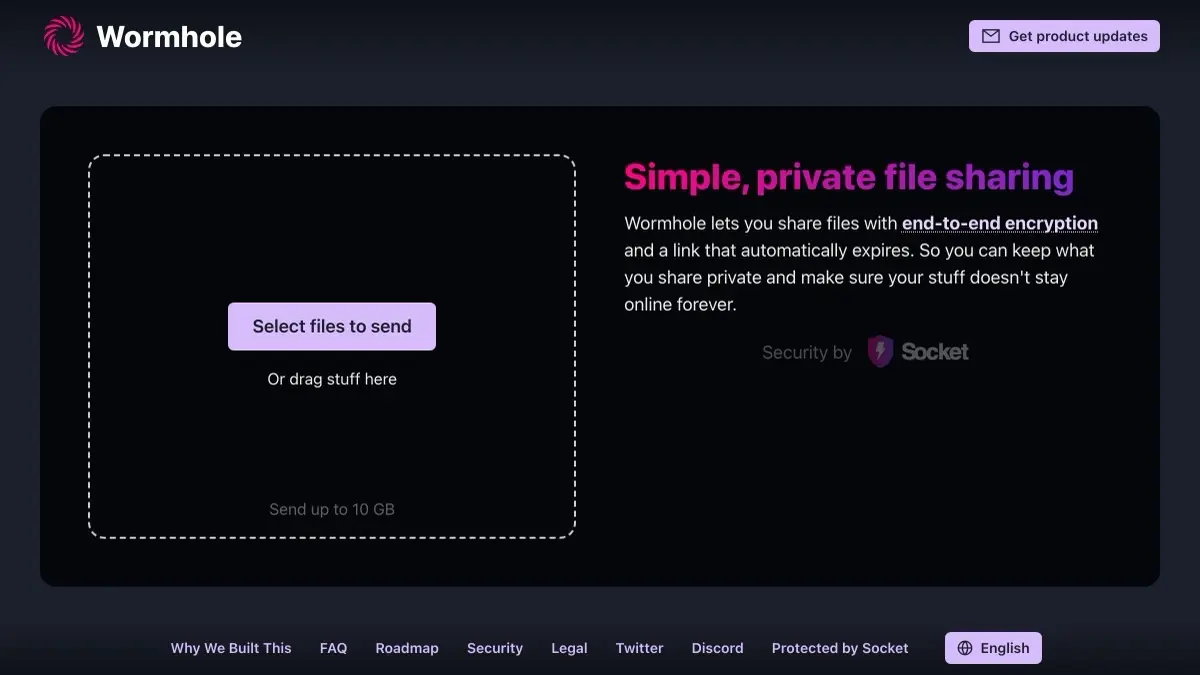This screenshot has height=675, width=1200.
Task: Click the Wormhole brand name text
Action: coord(169,37)
